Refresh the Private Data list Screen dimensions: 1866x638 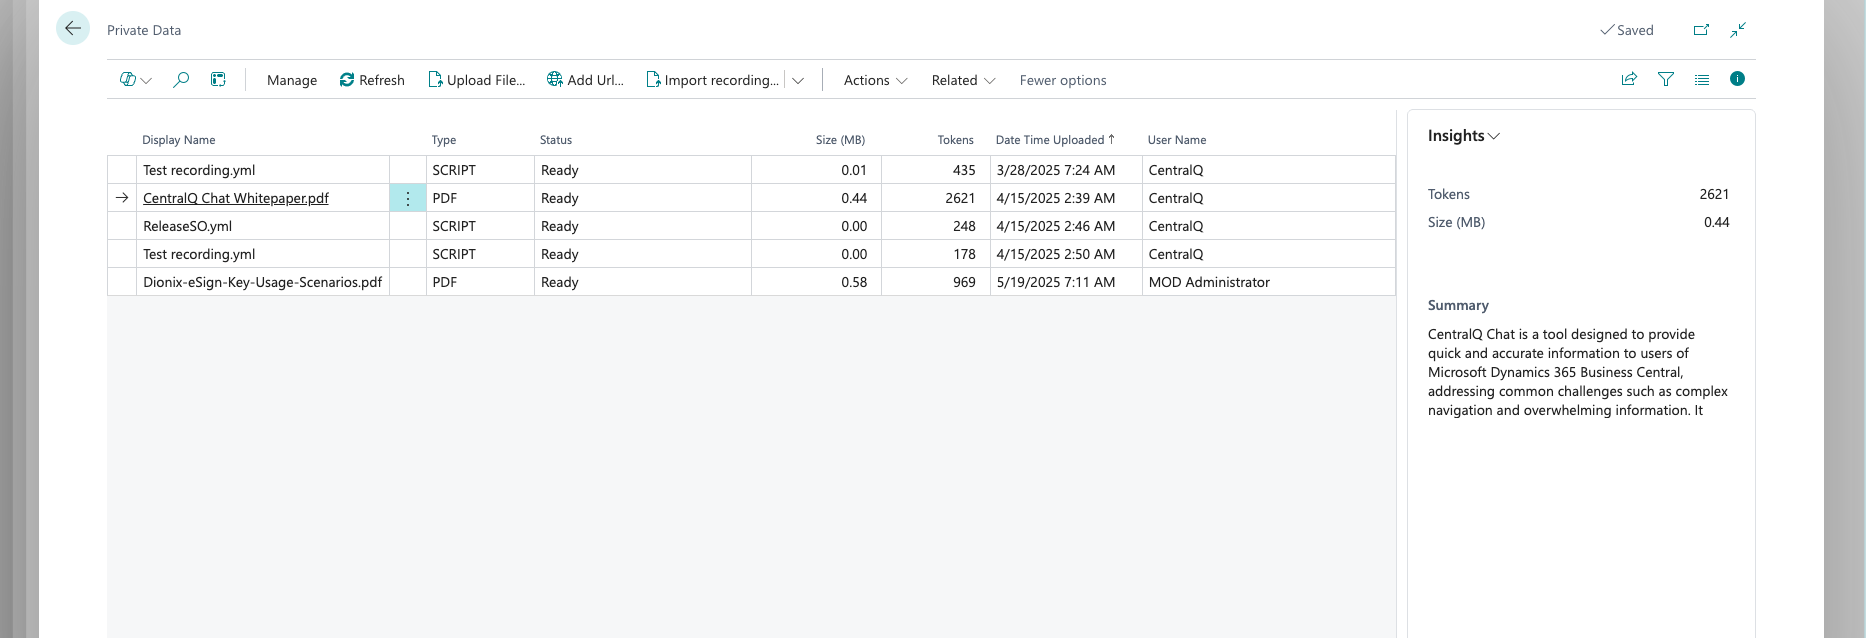372,80
